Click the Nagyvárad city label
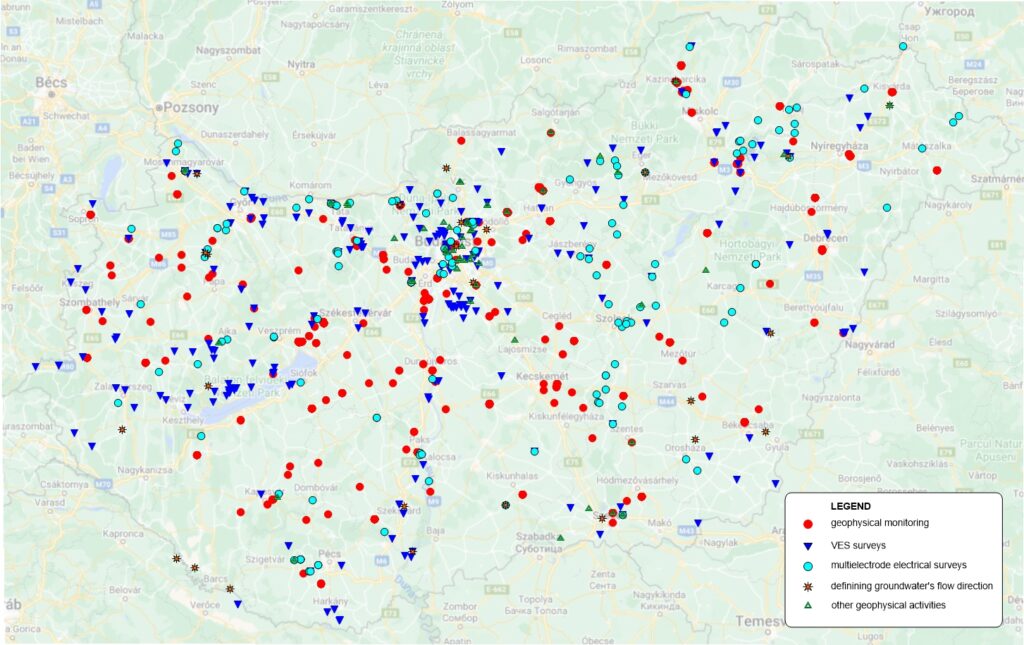The width and height of the screenshot is (1024, 645). click(870, 344)
